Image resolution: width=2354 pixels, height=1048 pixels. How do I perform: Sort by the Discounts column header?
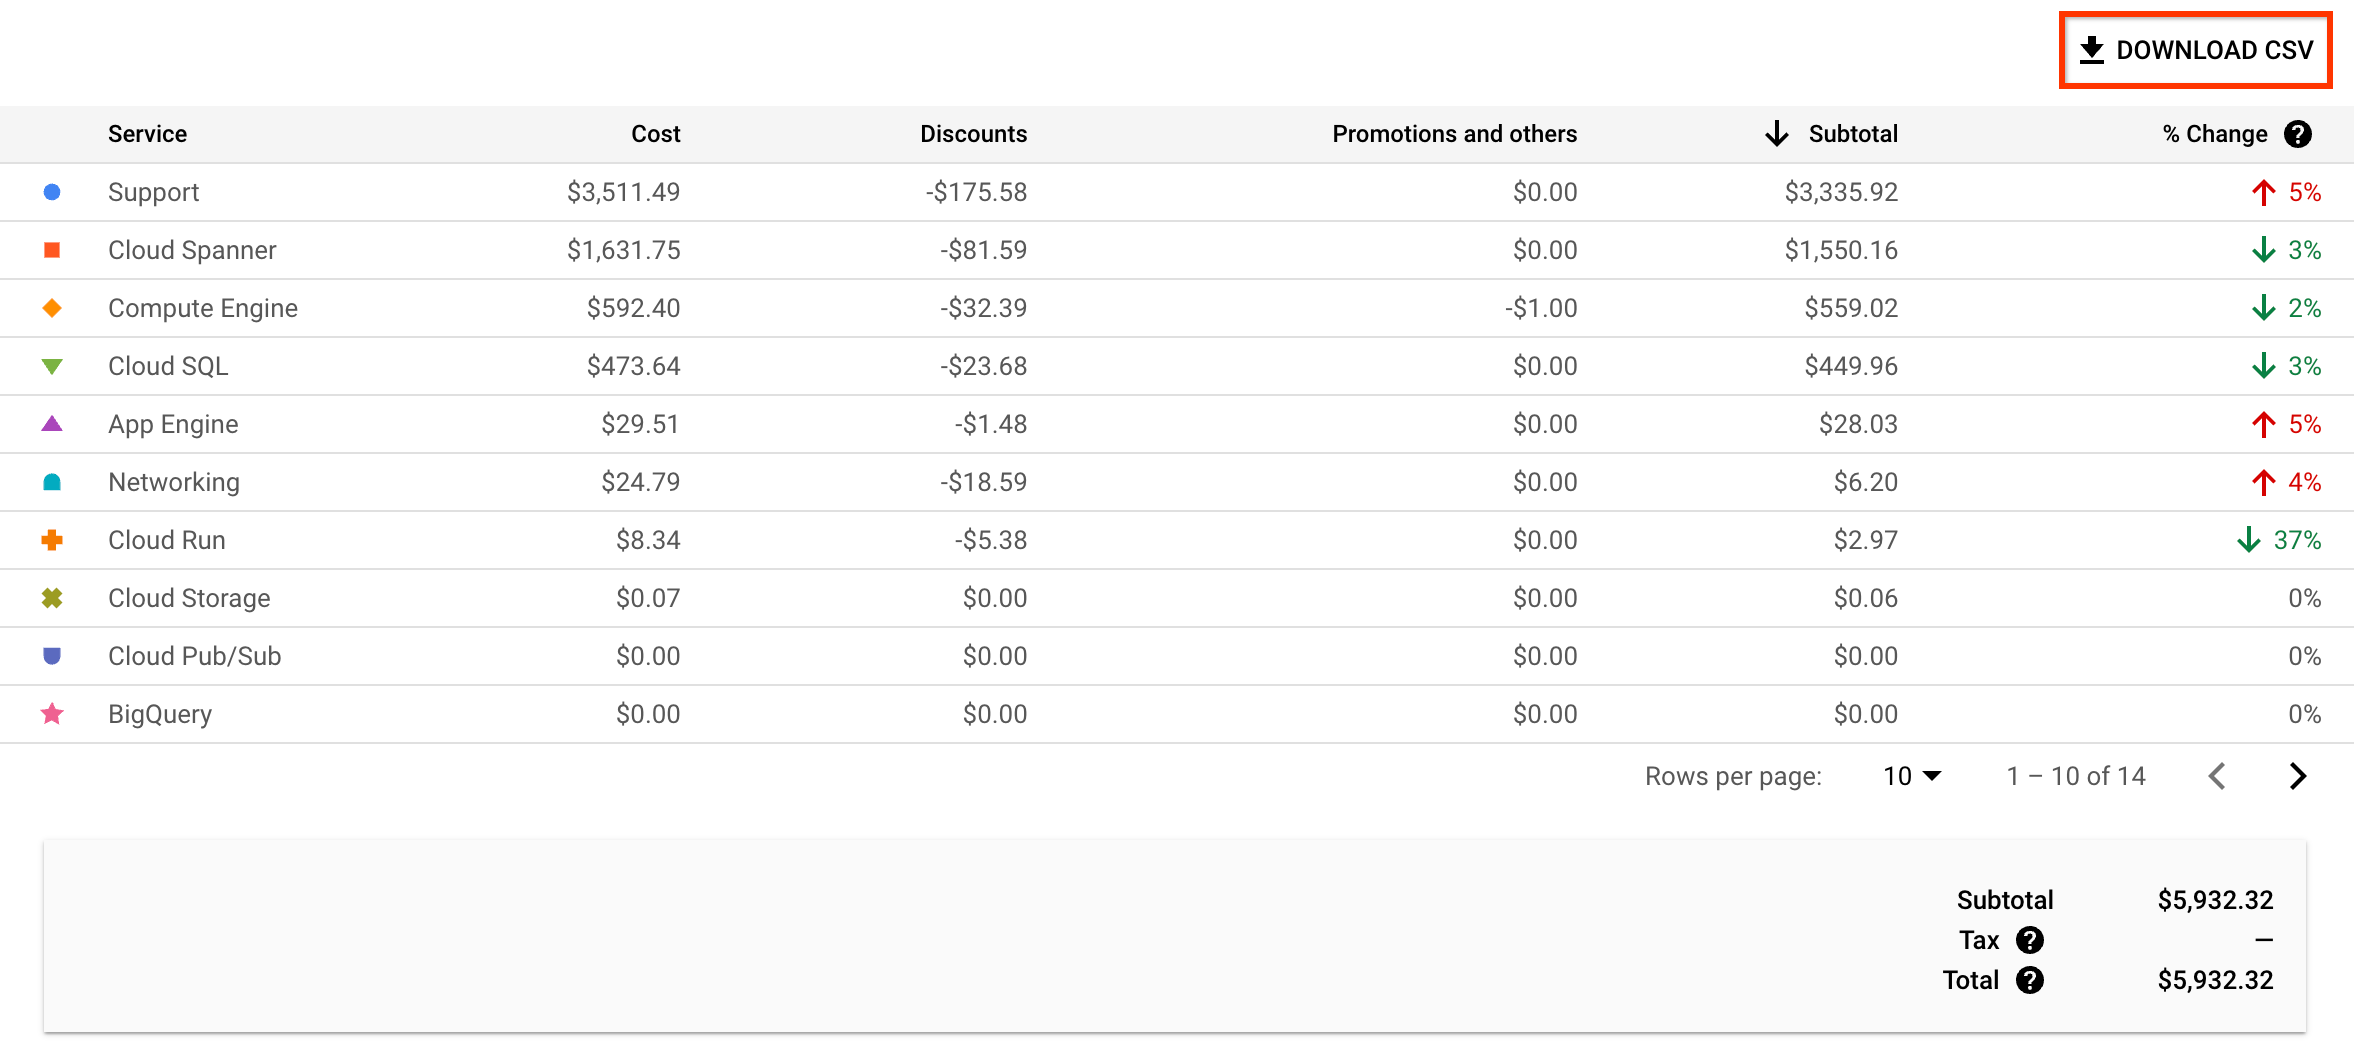pyautogui.click(x=973, y=134)
